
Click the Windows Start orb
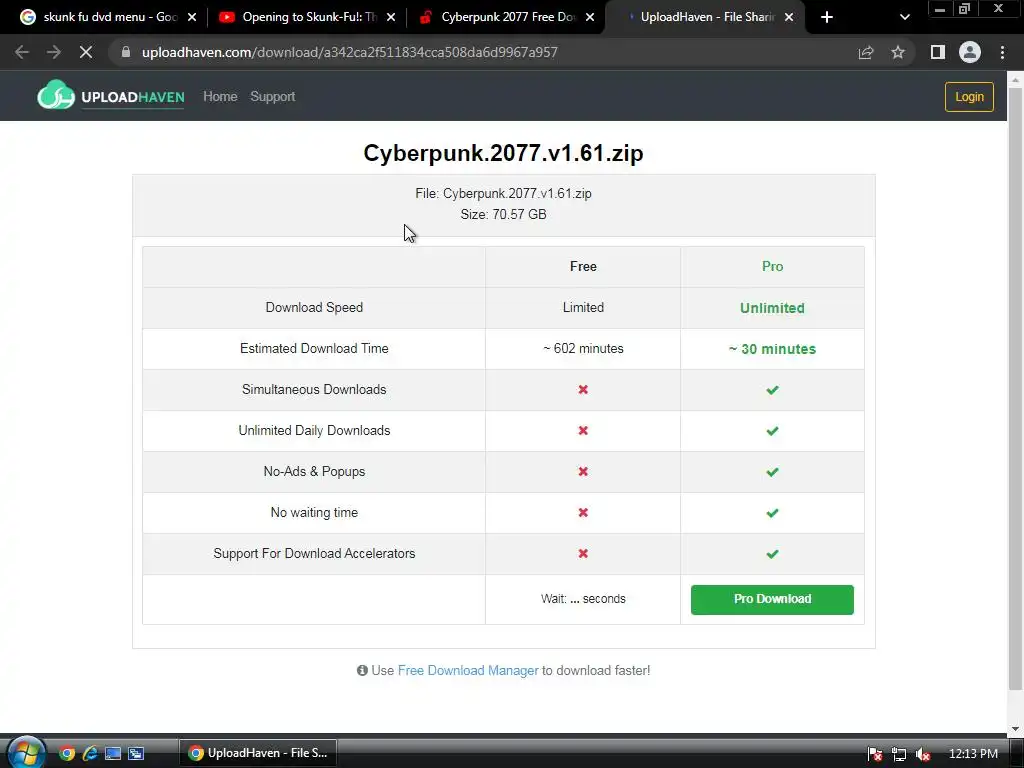[x=26, y=752]
